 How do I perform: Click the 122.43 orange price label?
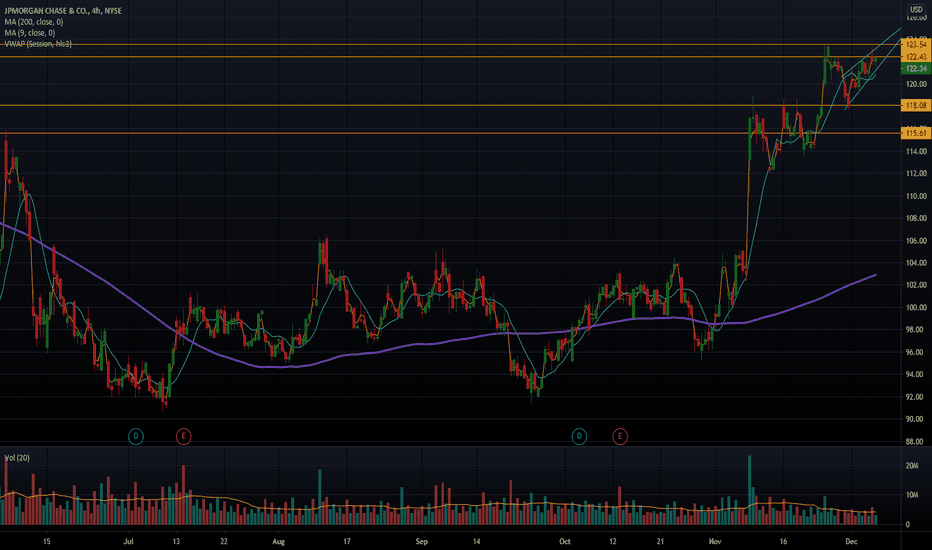click(x=916, y=56)
